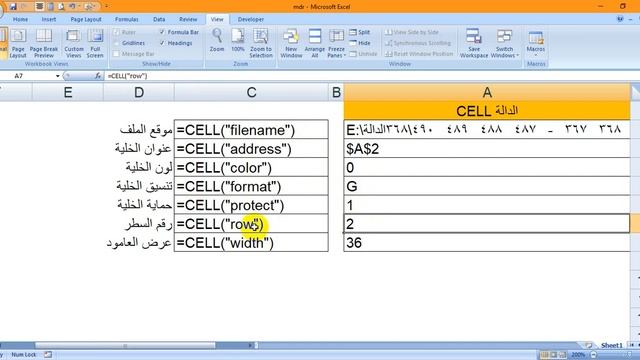Select cell containing =CELL("address")
The image size is (640, 360).
point(251,149)
